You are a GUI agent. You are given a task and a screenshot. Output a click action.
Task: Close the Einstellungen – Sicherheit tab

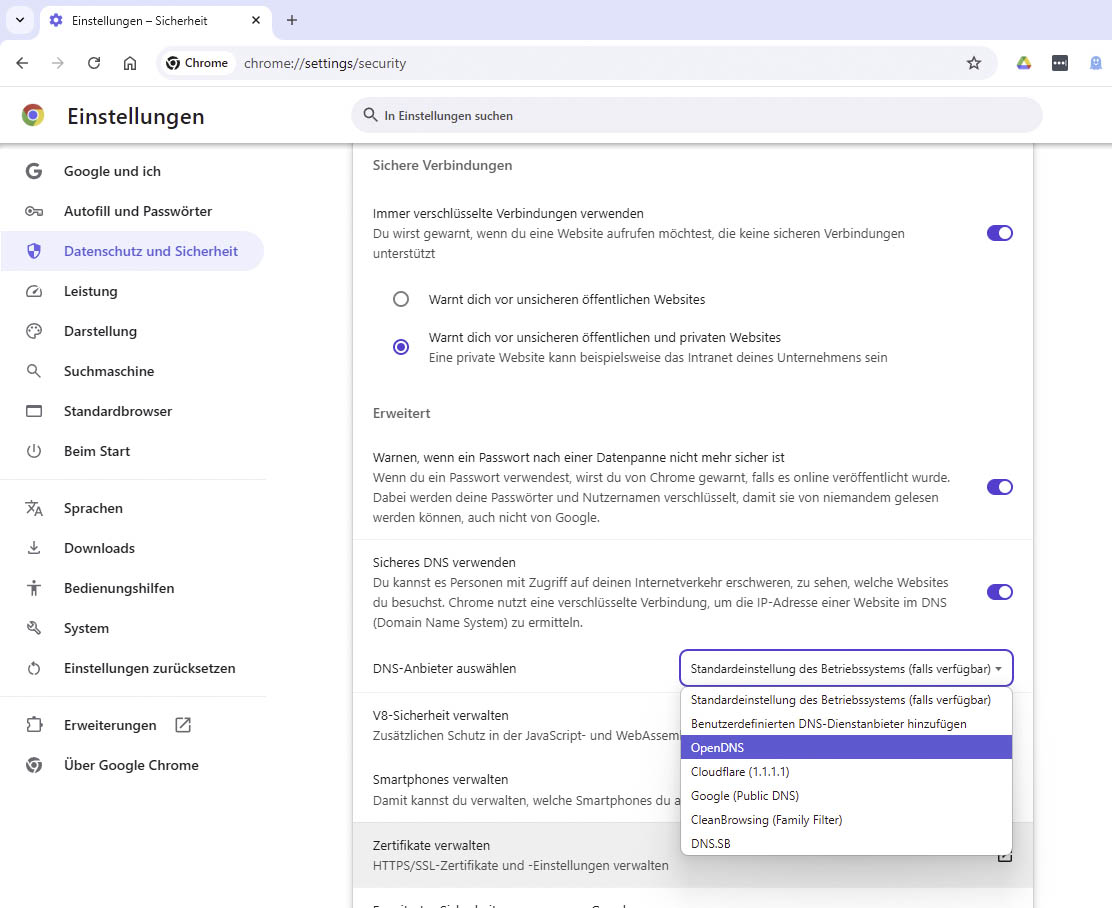256,21
